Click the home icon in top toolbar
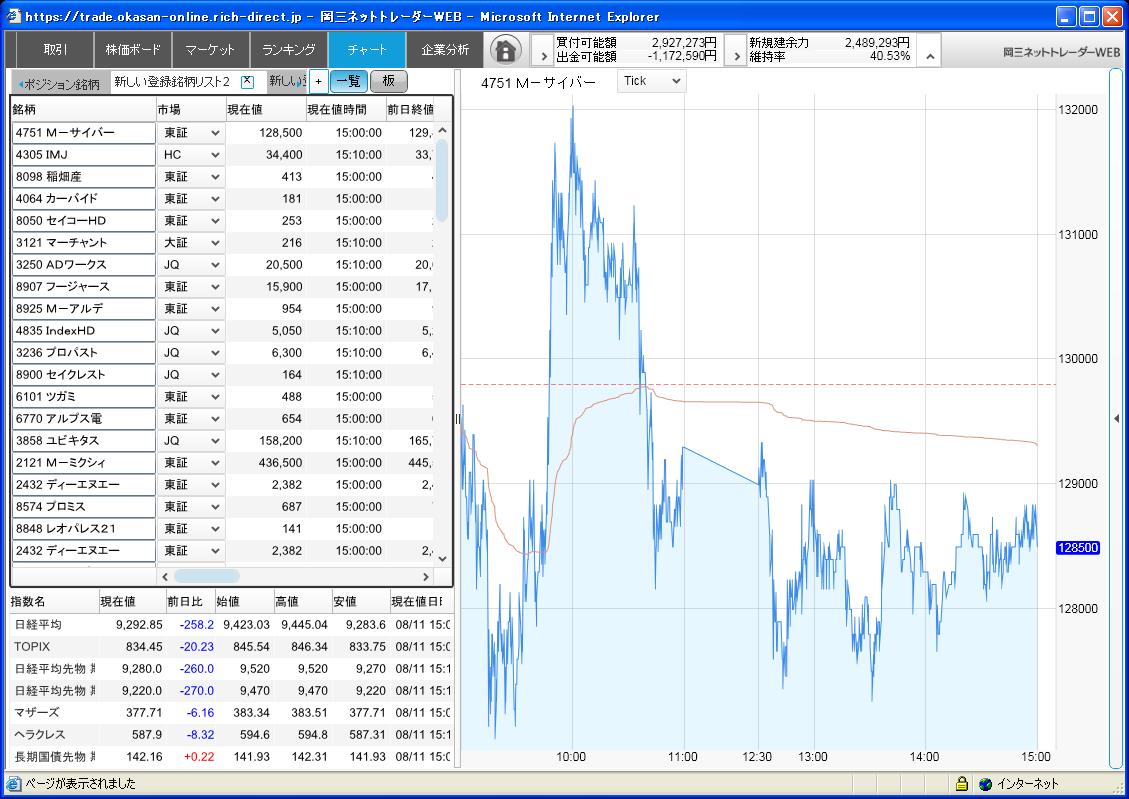The image size is (1129, 799). tap(507, 50)
